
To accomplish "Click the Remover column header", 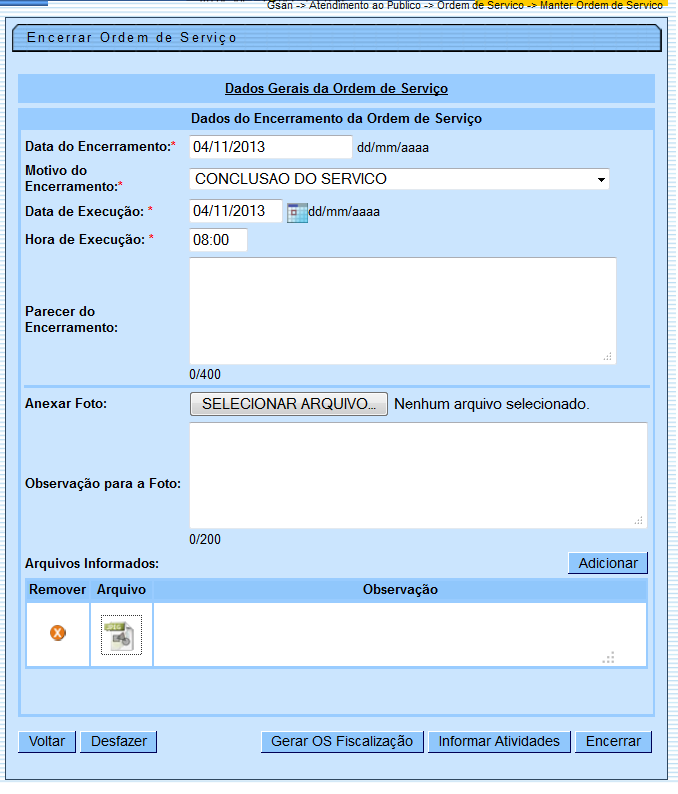I will 58,590.
